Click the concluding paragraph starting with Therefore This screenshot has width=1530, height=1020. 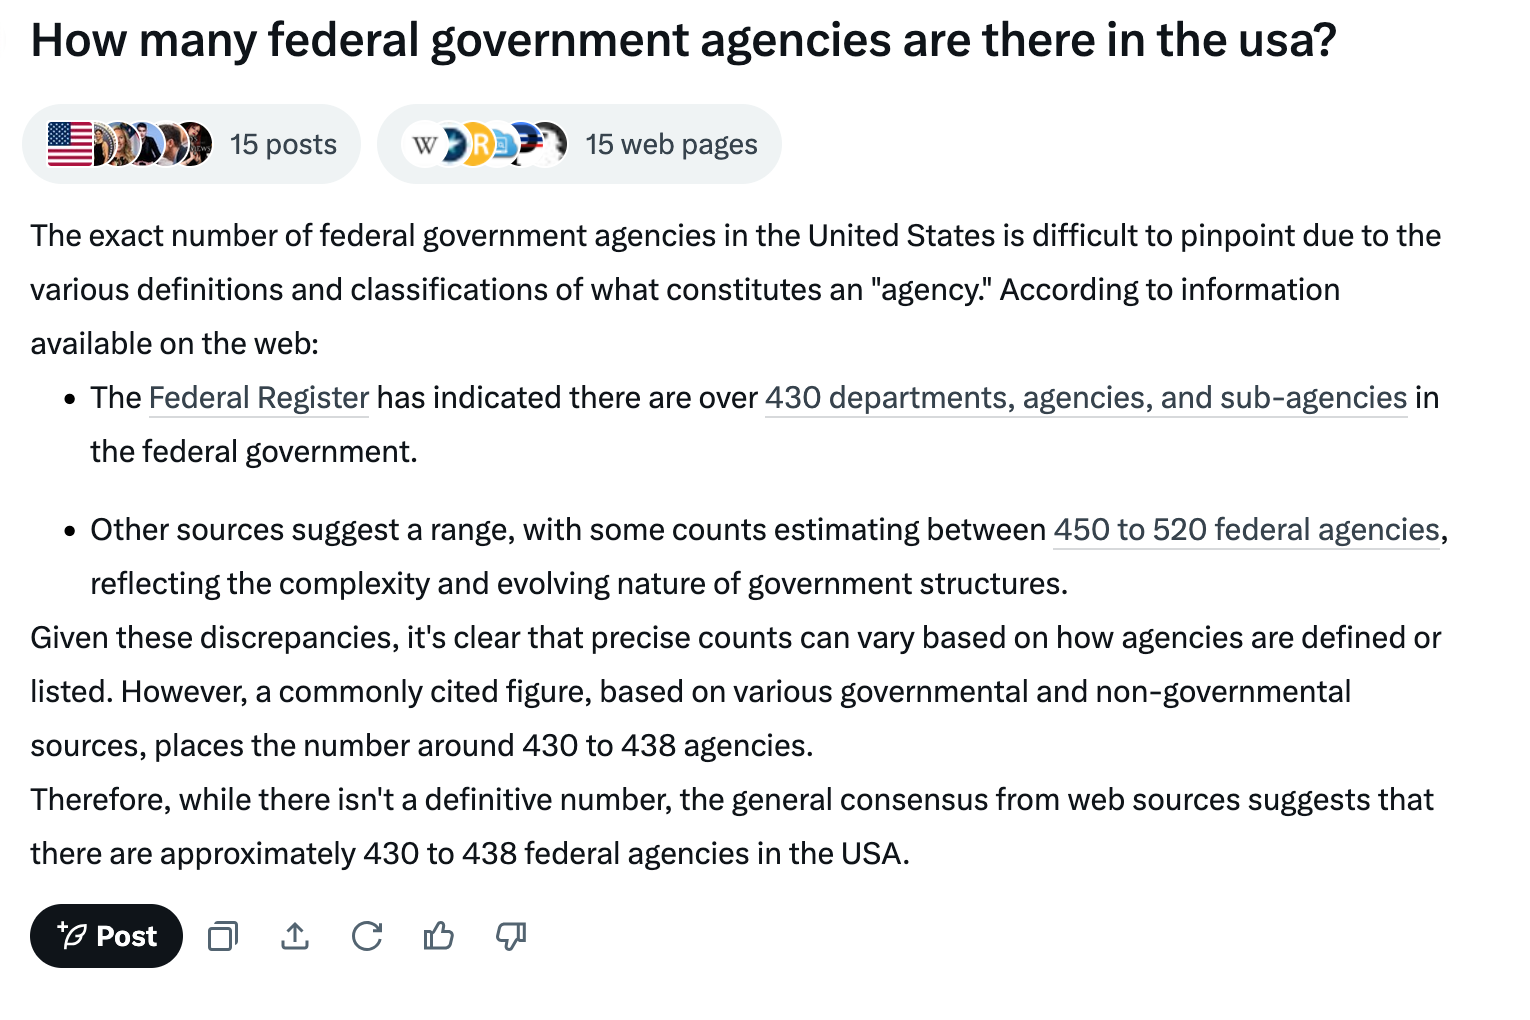732,827
